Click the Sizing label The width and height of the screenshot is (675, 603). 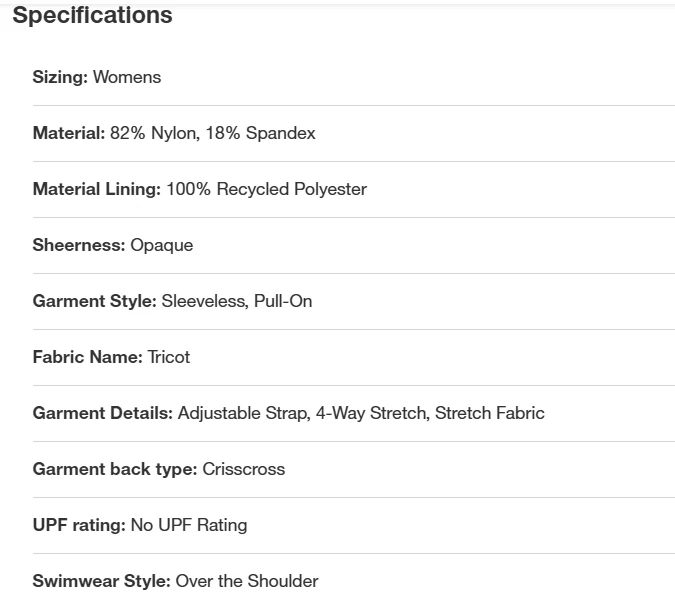click(x=60, y=77)
